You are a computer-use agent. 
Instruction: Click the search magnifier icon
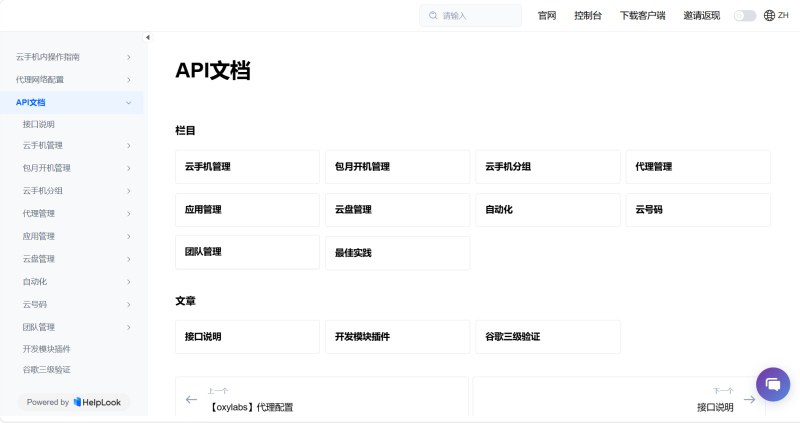(x=433, y=16)
